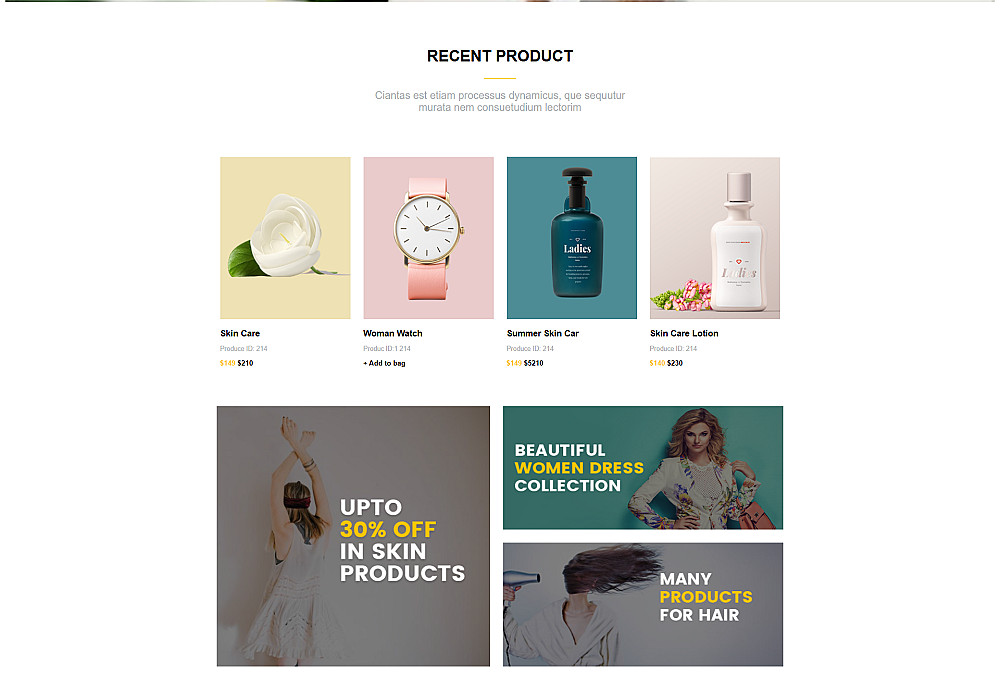The image size is (1000, 679).
Task: Open the Many Products For Hair banner
Action: click(x=643, y=604)
